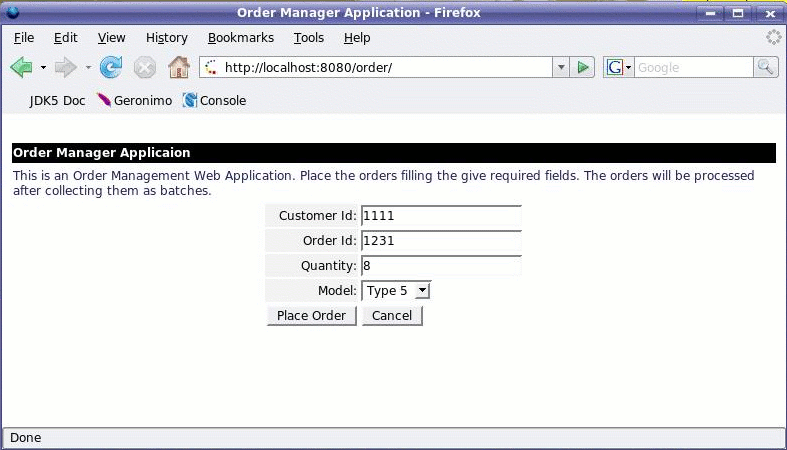
Task: Expand the URL bar history dropdown
Action: (x=561, y=67)
